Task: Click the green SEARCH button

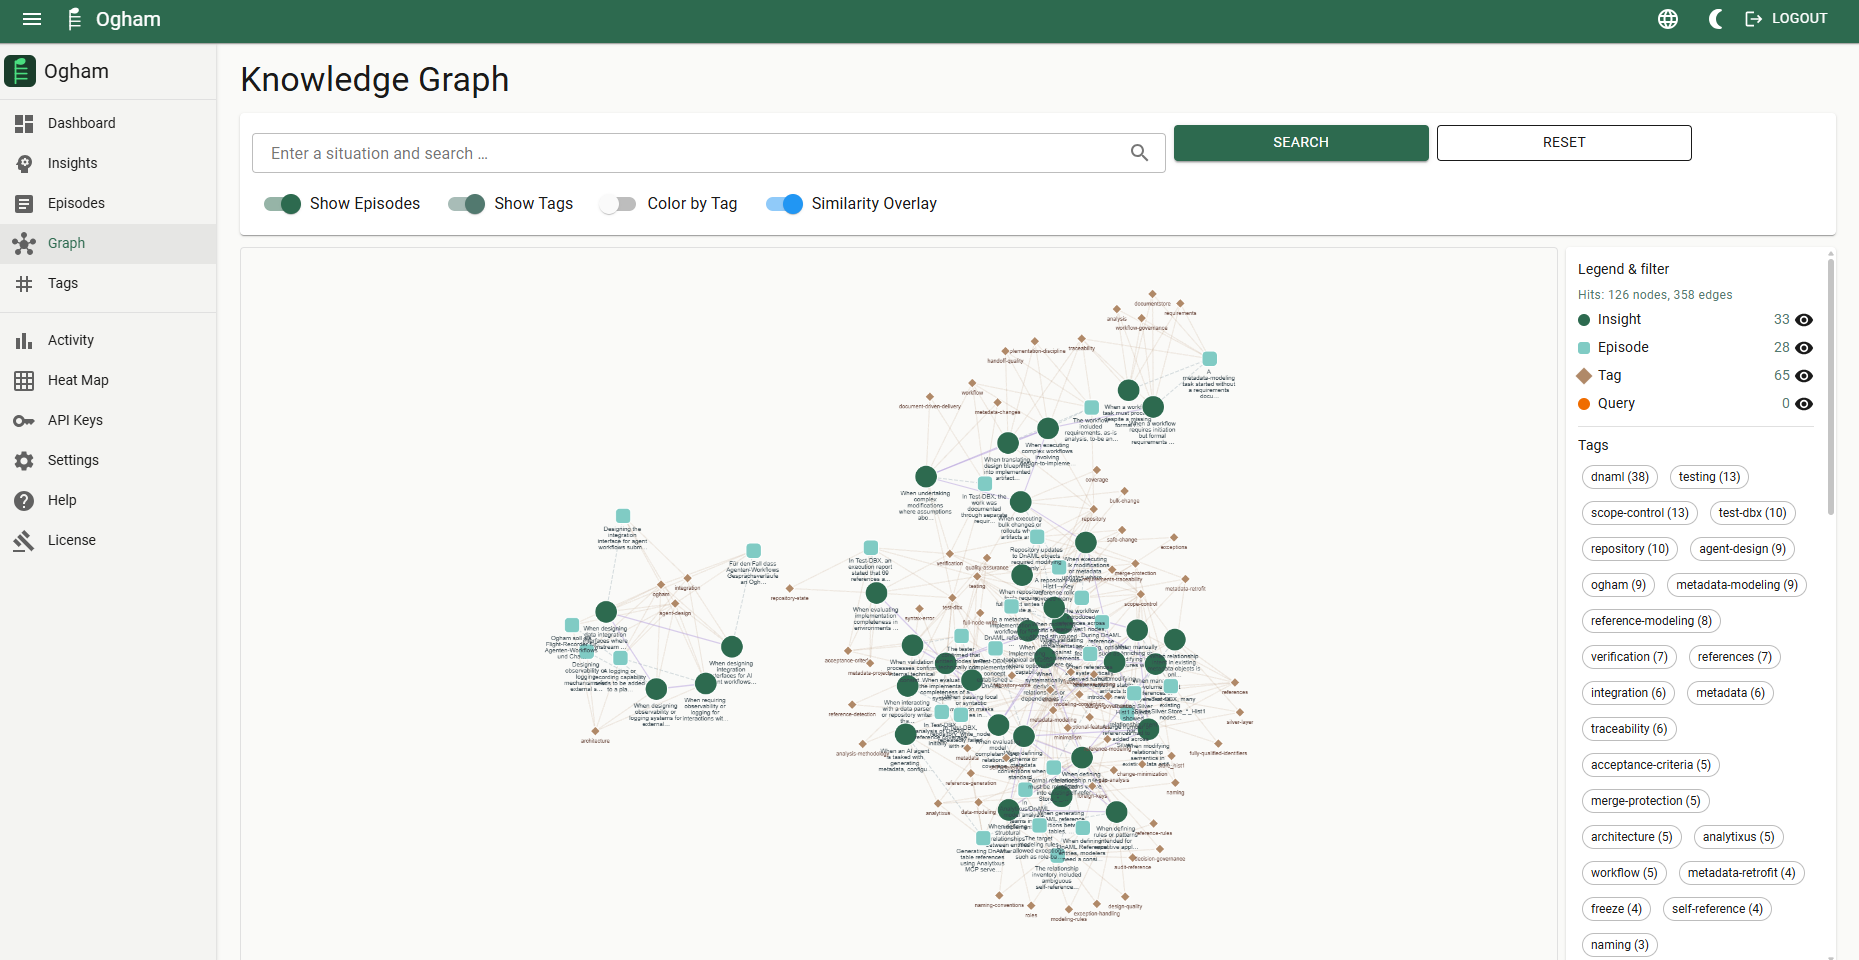Action: click(1301, 142)
